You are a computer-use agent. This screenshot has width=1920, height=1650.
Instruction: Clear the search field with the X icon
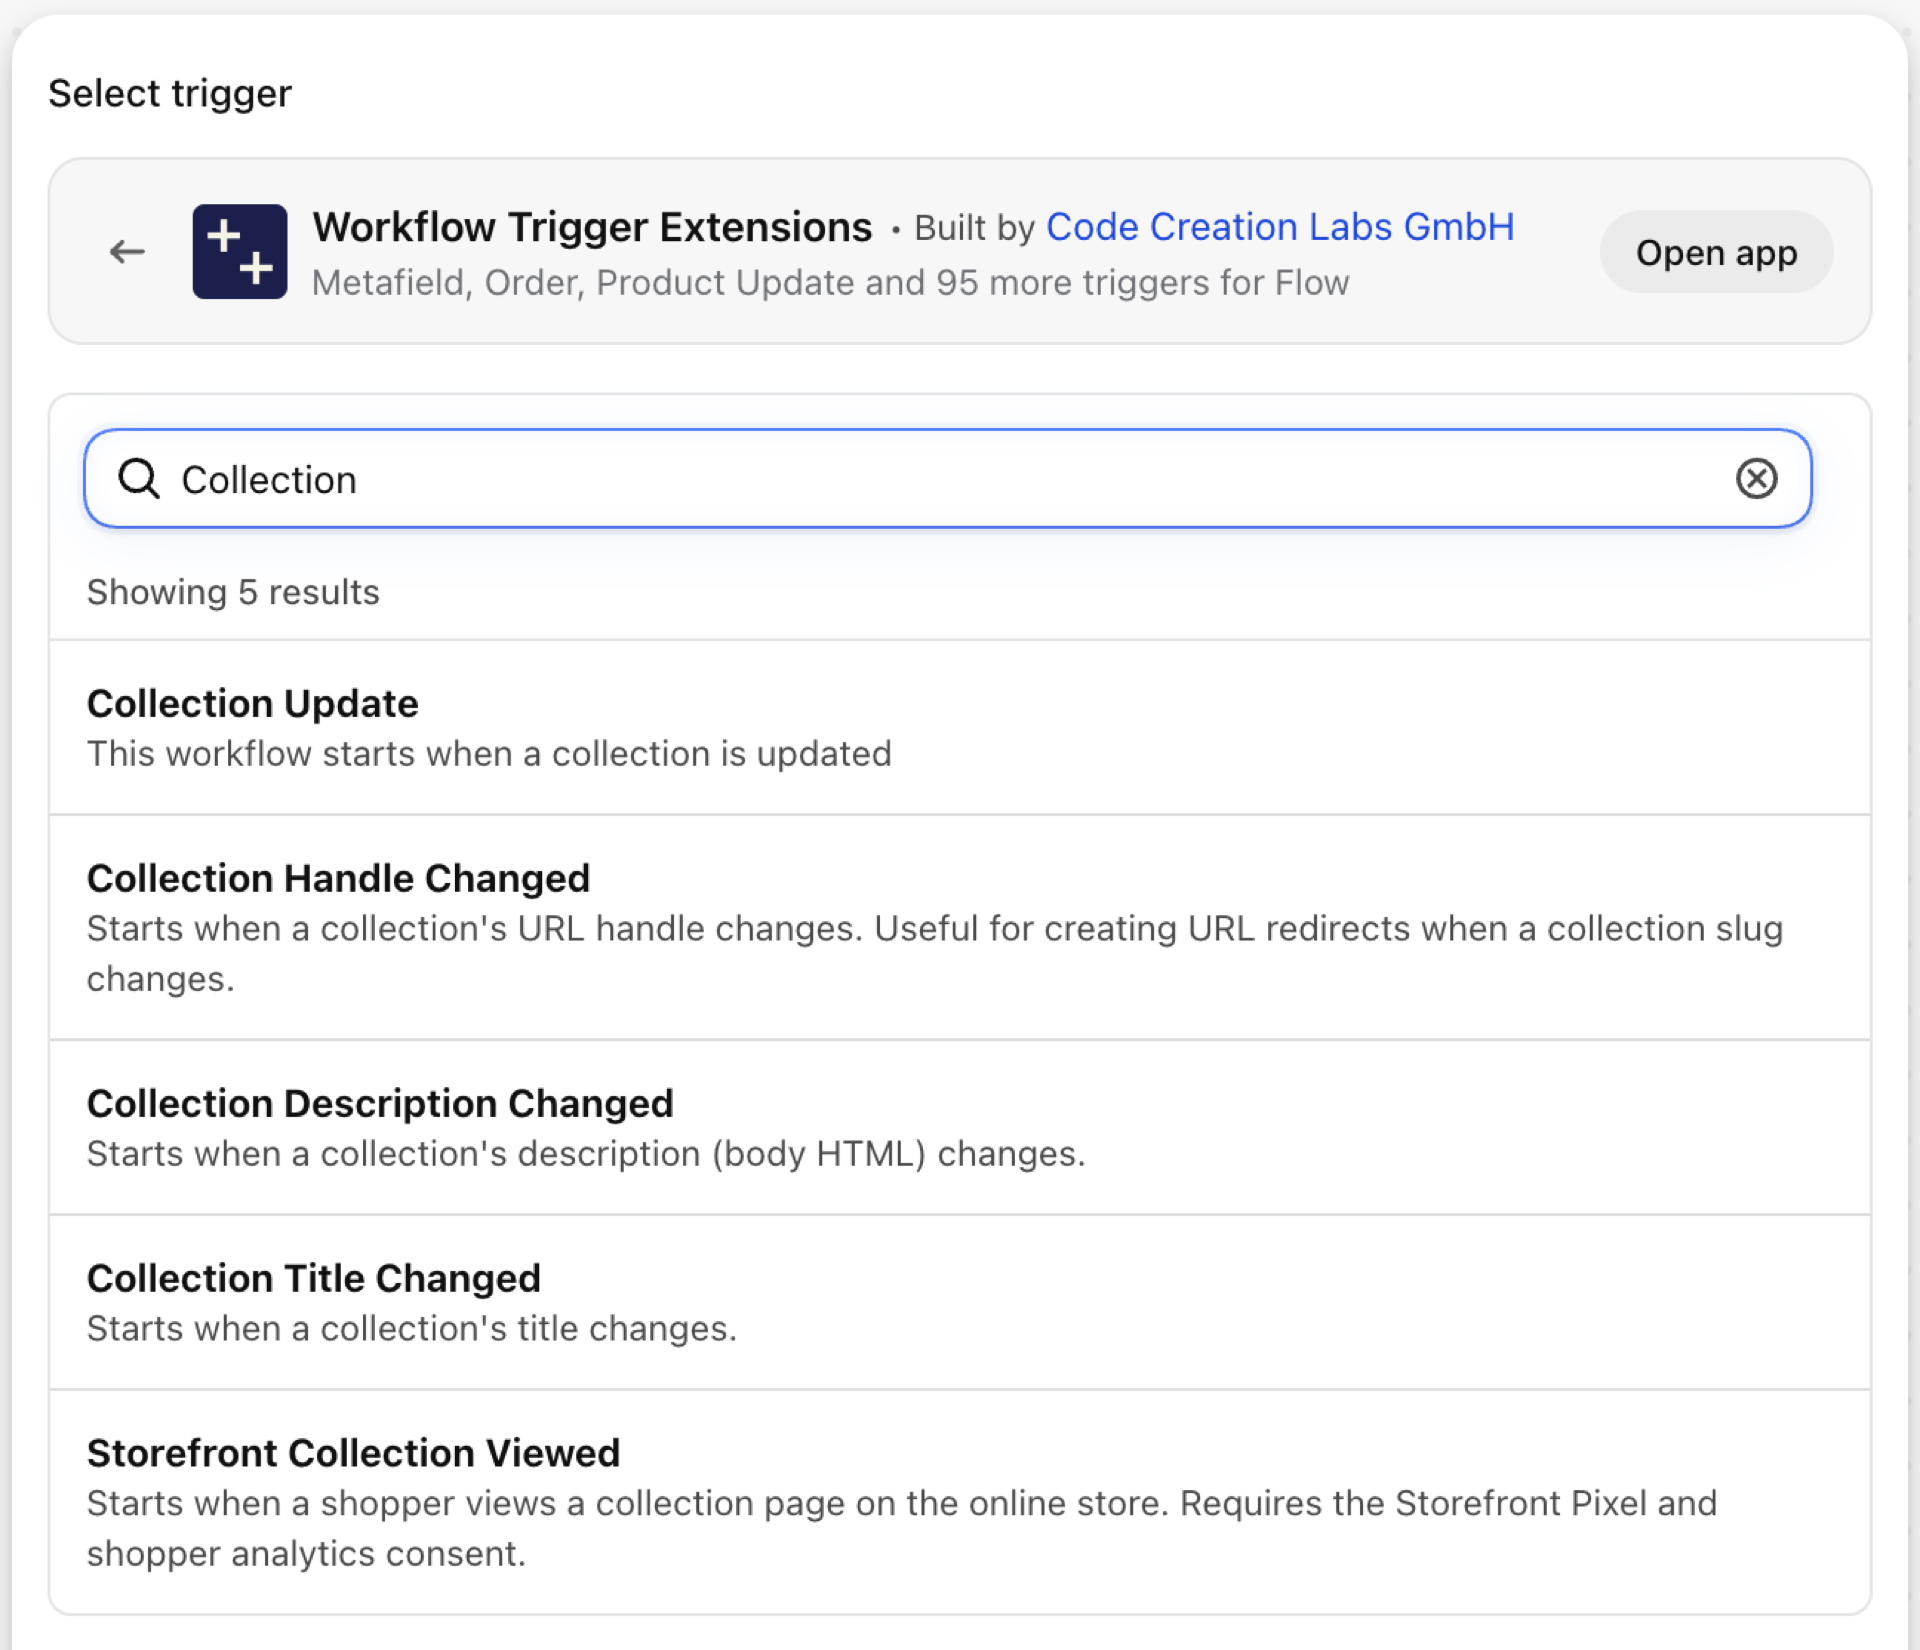point(1756,479)
